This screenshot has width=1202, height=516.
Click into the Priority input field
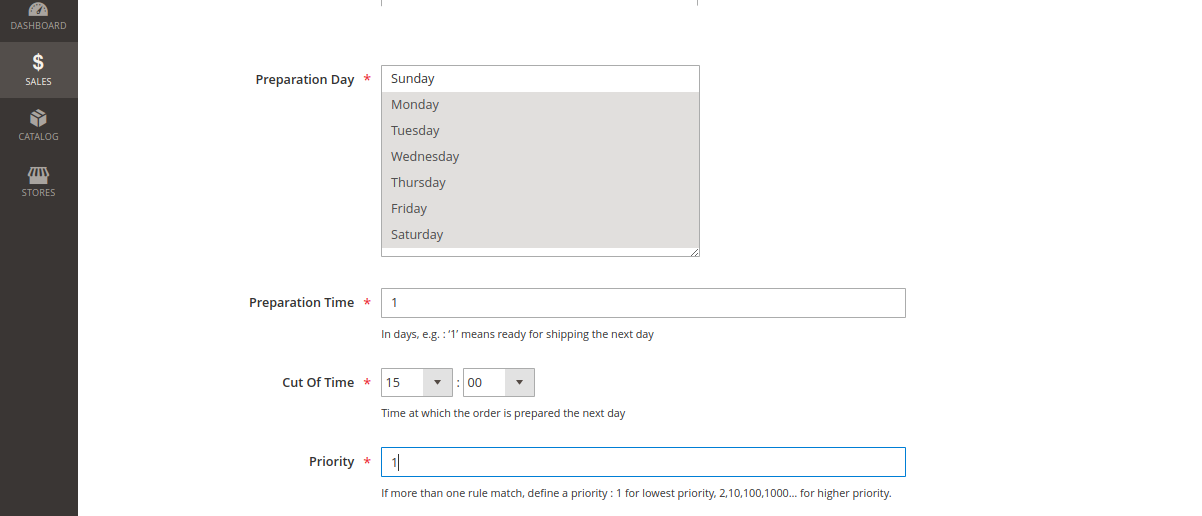click(643, 462)
